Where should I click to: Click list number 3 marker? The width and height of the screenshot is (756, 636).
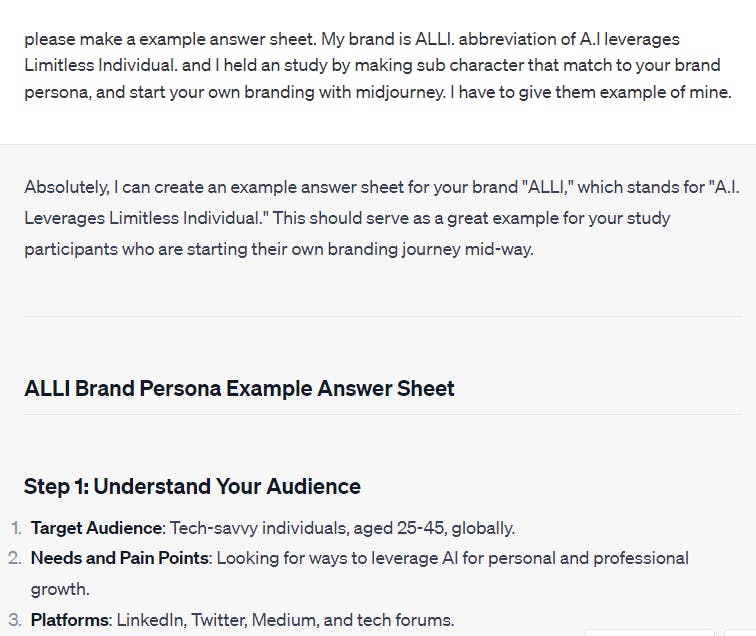coord(15,620)
